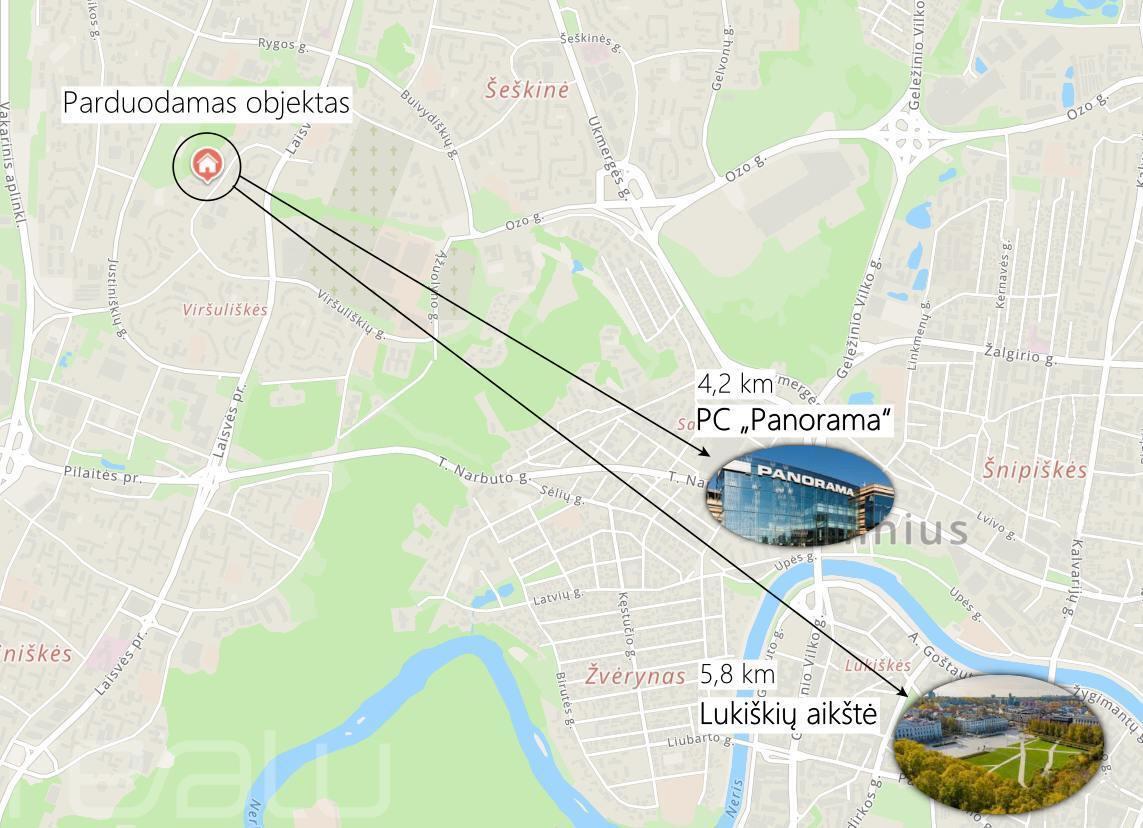Click the Rygos g. street label
The image size is (1143, 828).
coord(284,44)
